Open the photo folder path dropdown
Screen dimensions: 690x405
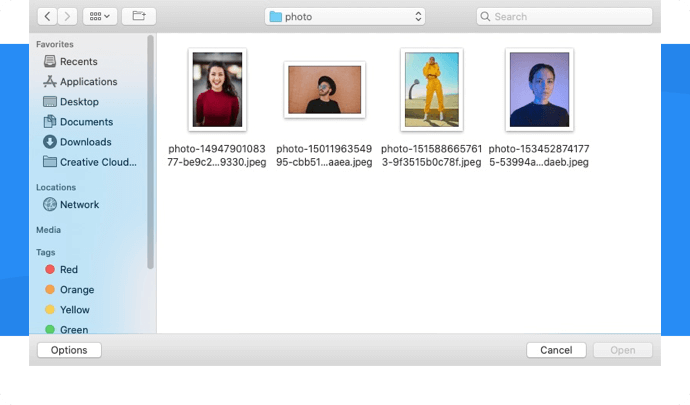[x=345, y=17]
